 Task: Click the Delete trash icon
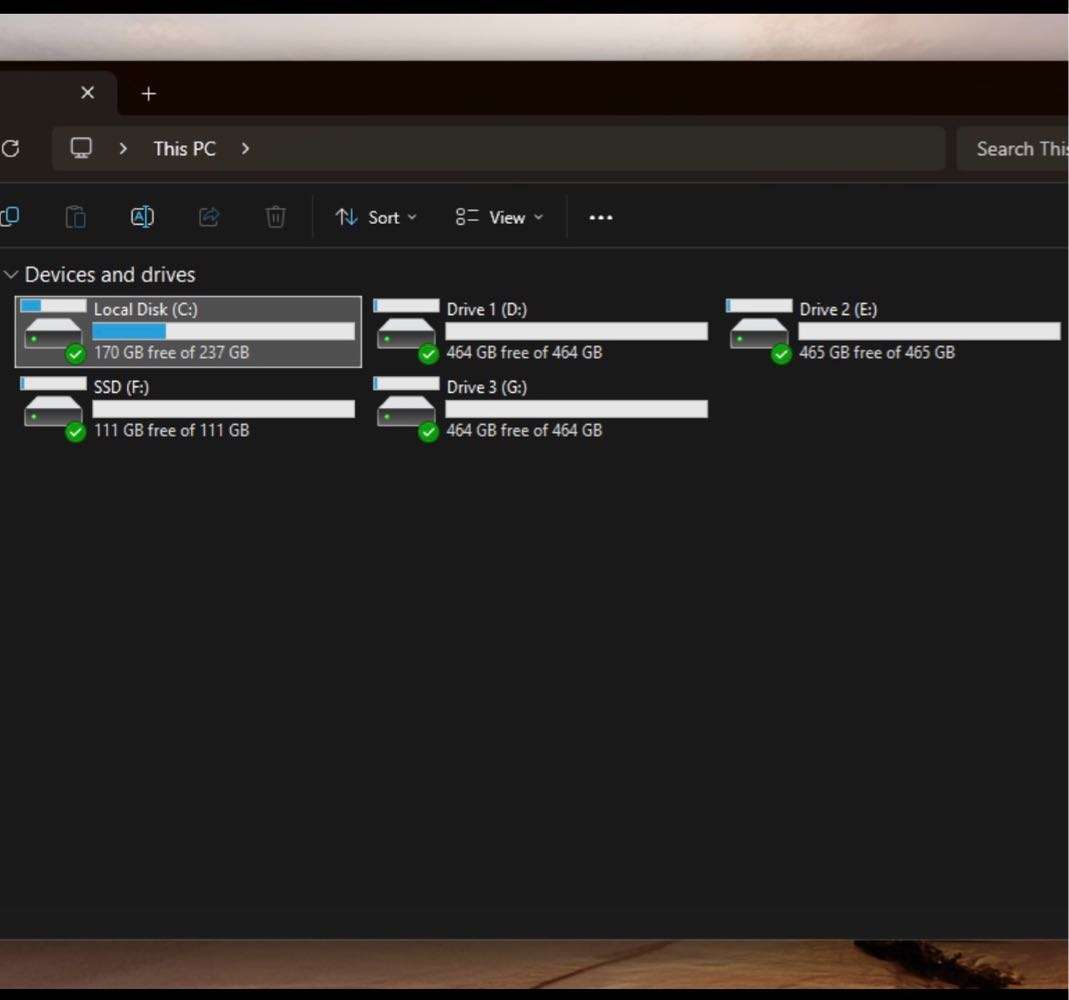click(x=276, y=217)
